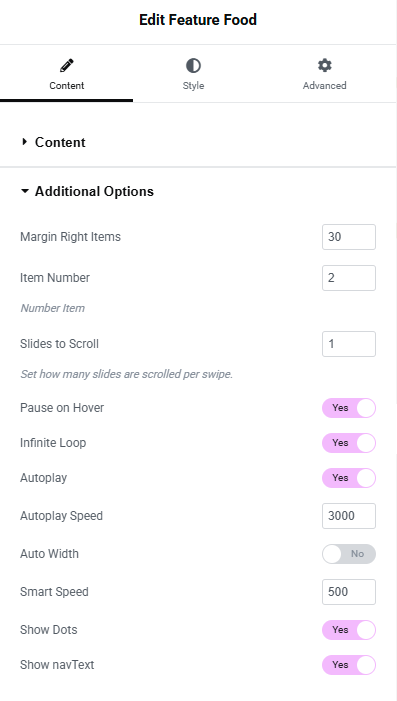Click the Margin Right Items field
The width and height of the screenshot is (397, 701).
click(x=349, y=237)
